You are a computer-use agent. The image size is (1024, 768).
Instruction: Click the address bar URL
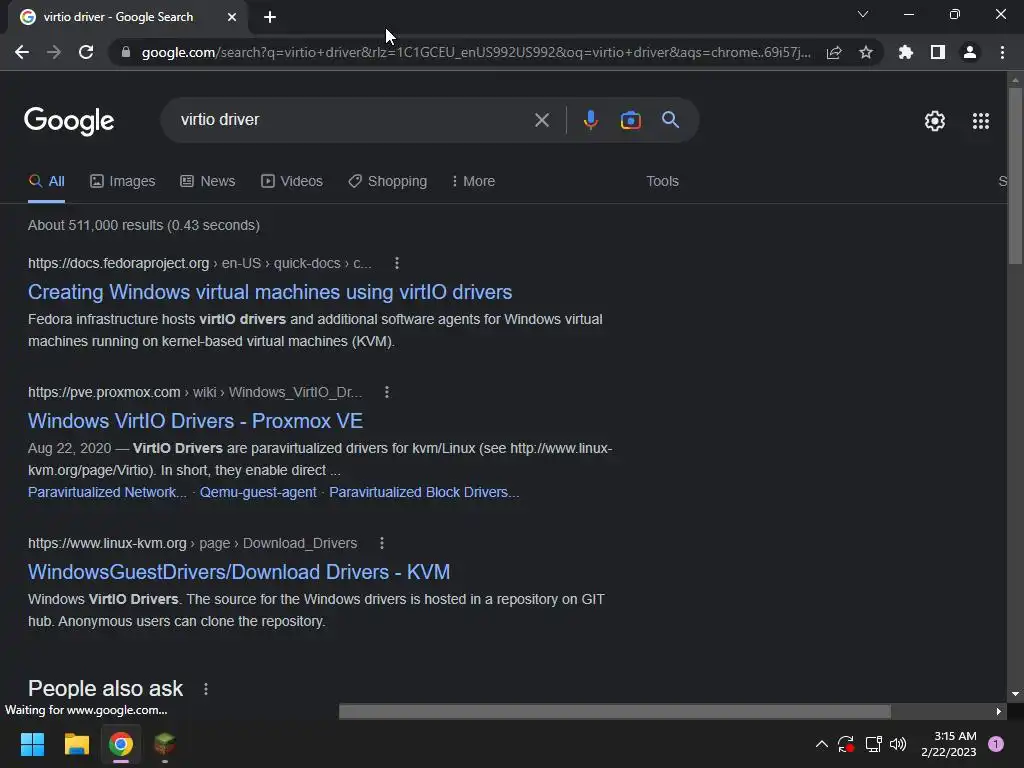476,52
